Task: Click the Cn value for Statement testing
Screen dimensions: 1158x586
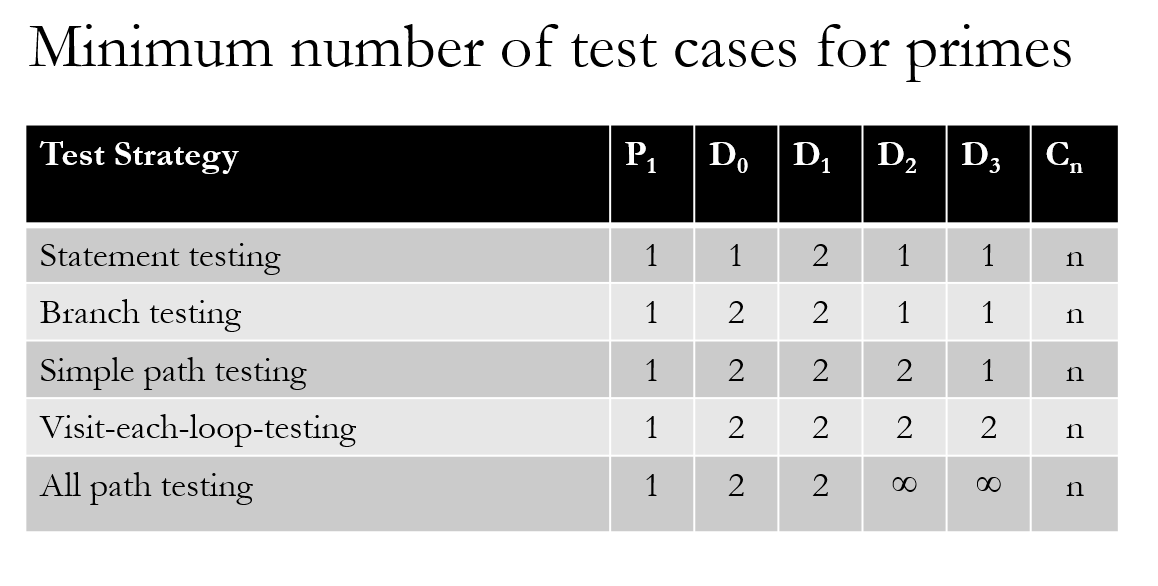Action: pyautogui.click(x=1074, y=257)
